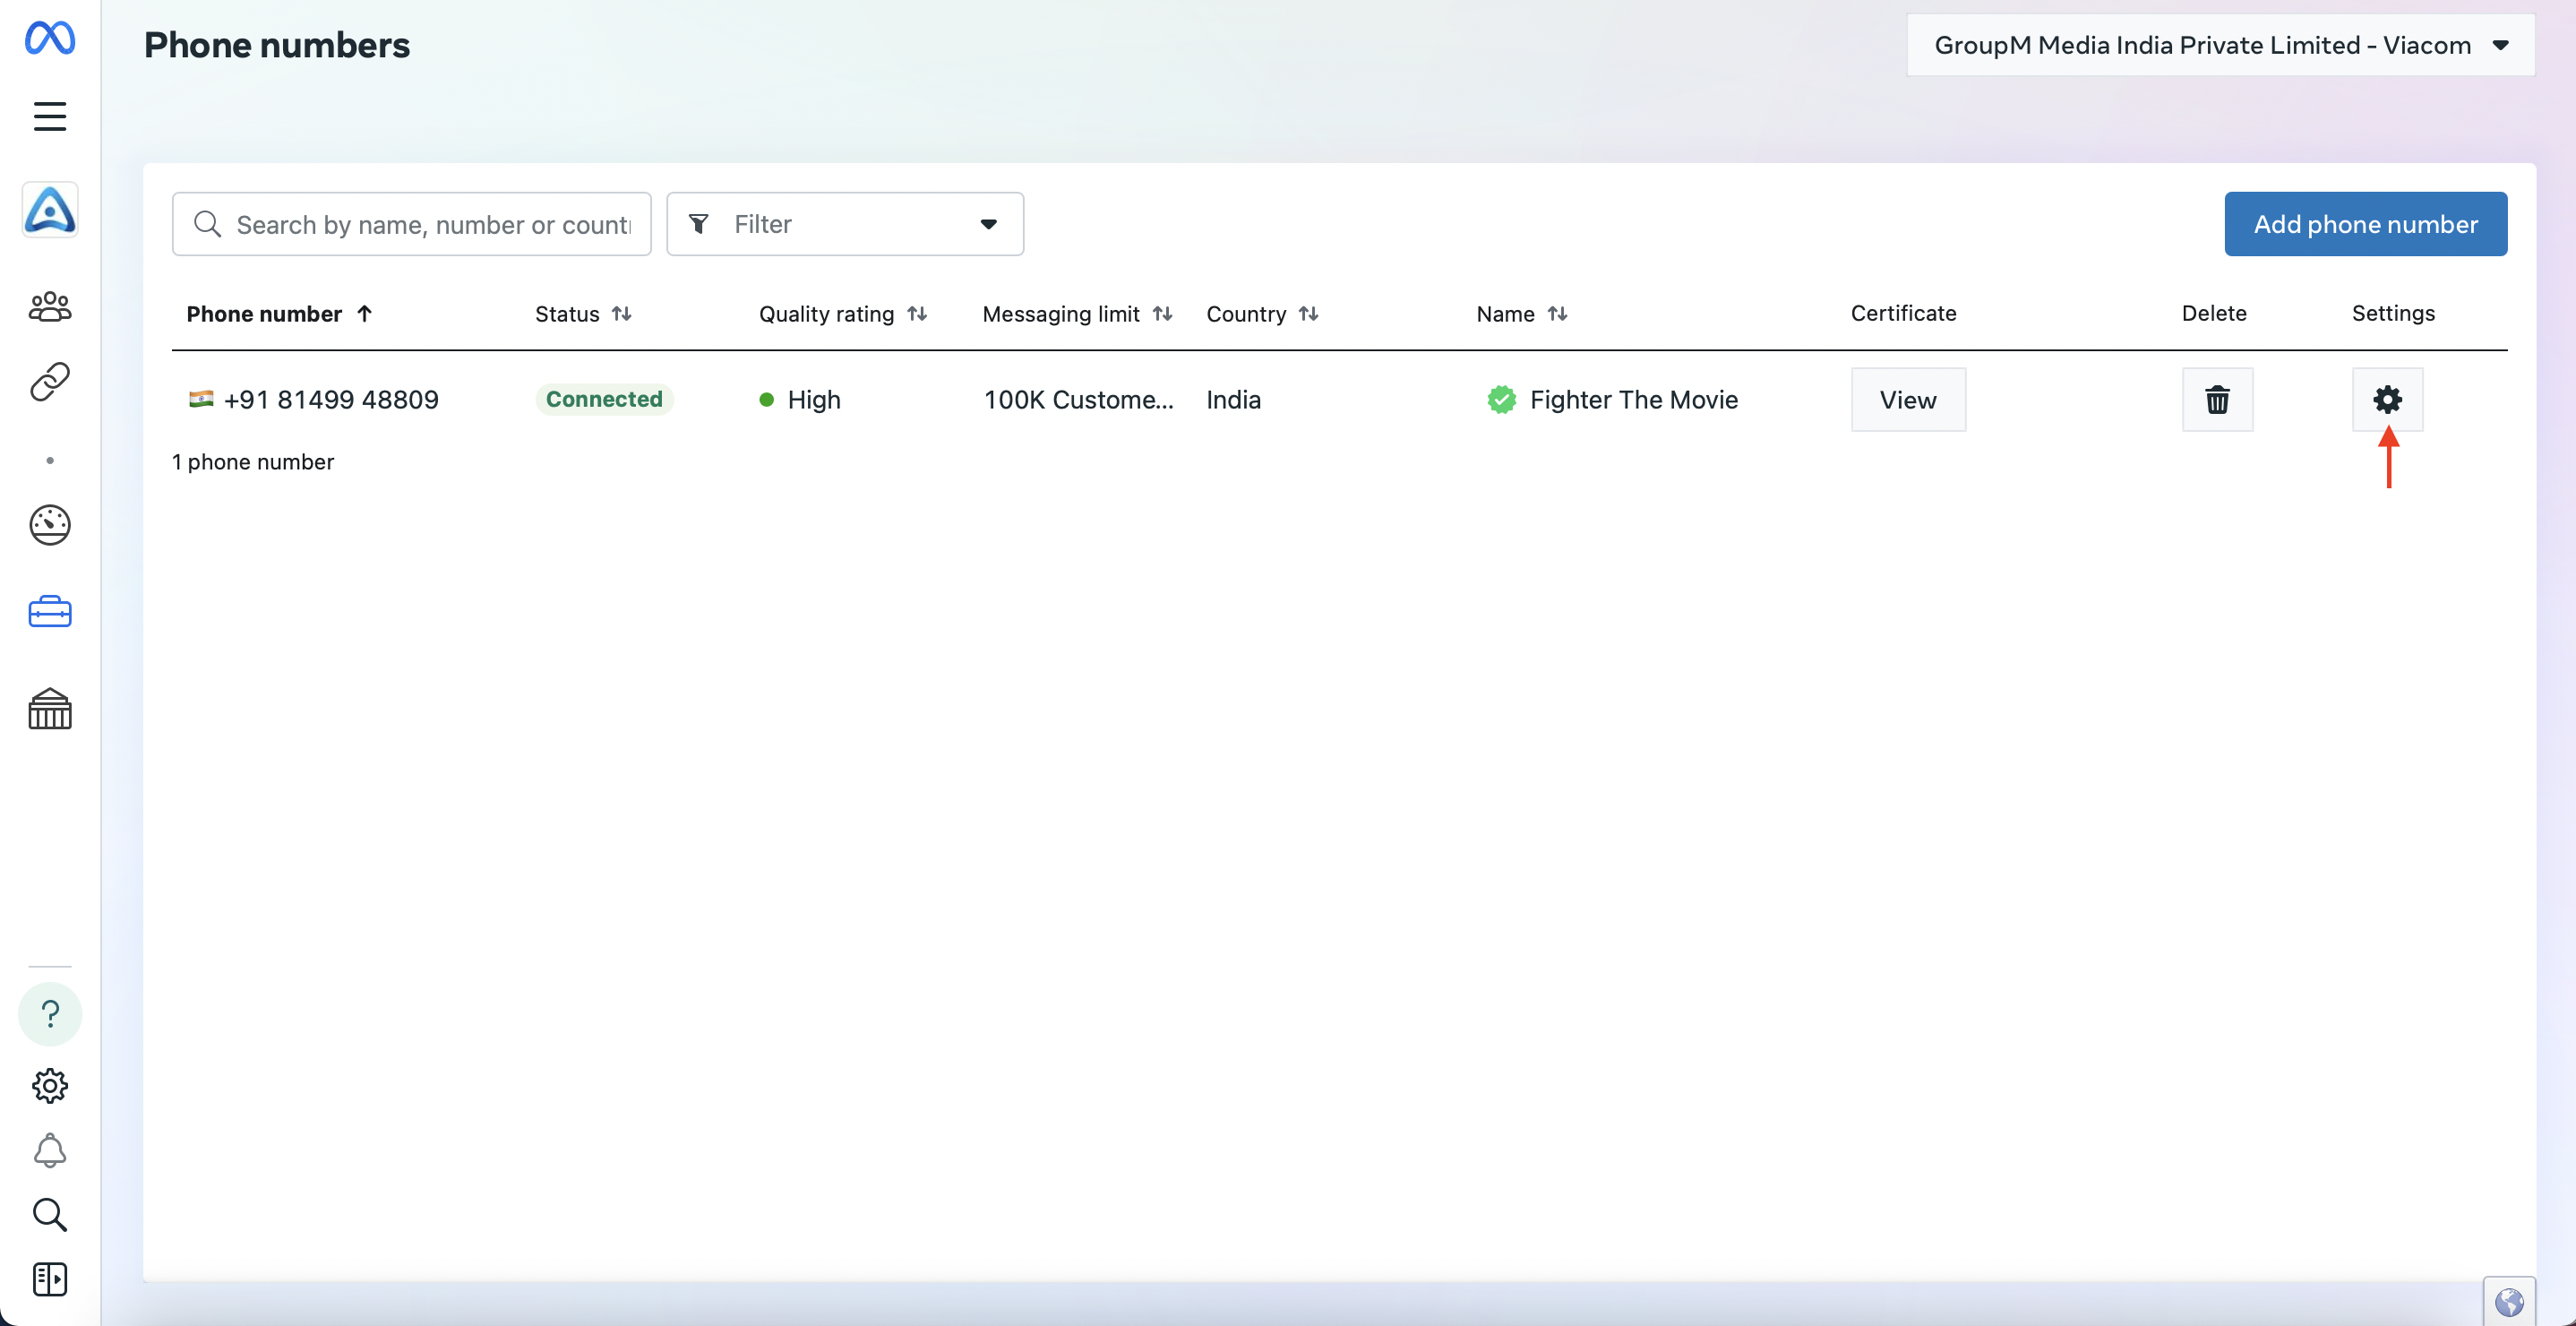Open the briefcase tools sidebar icon
2576x1326 pixels.
[50, 611]
